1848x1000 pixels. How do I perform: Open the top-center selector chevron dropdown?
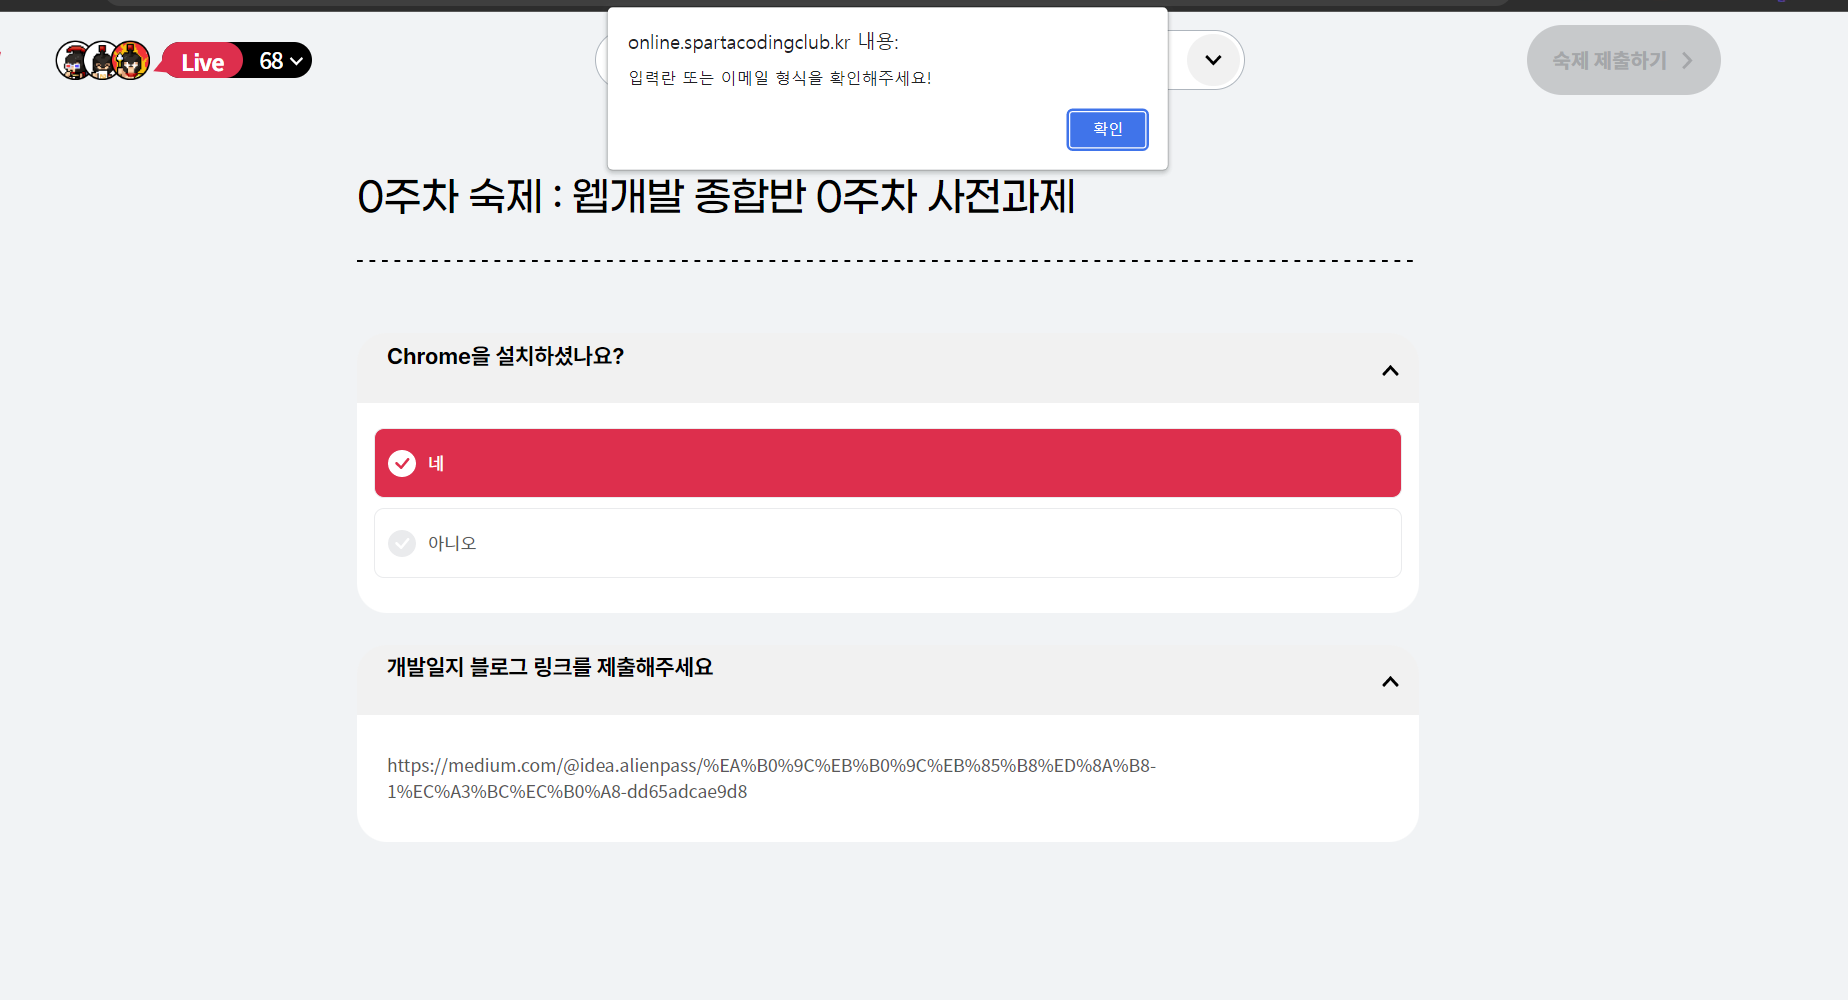[1213, 60]
